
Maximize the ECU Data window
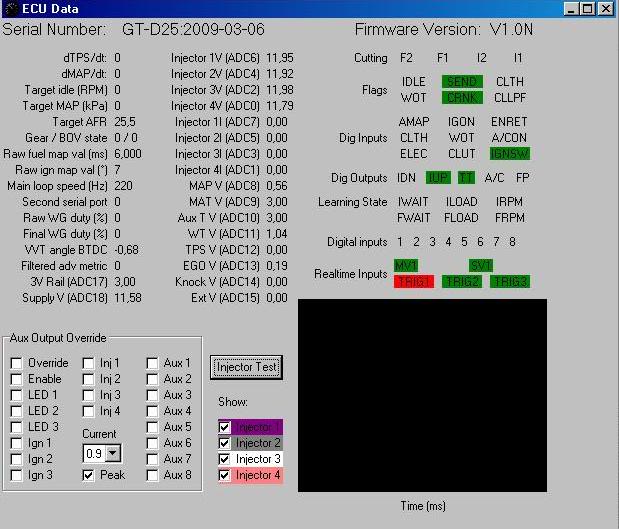[x=587, y=9]
